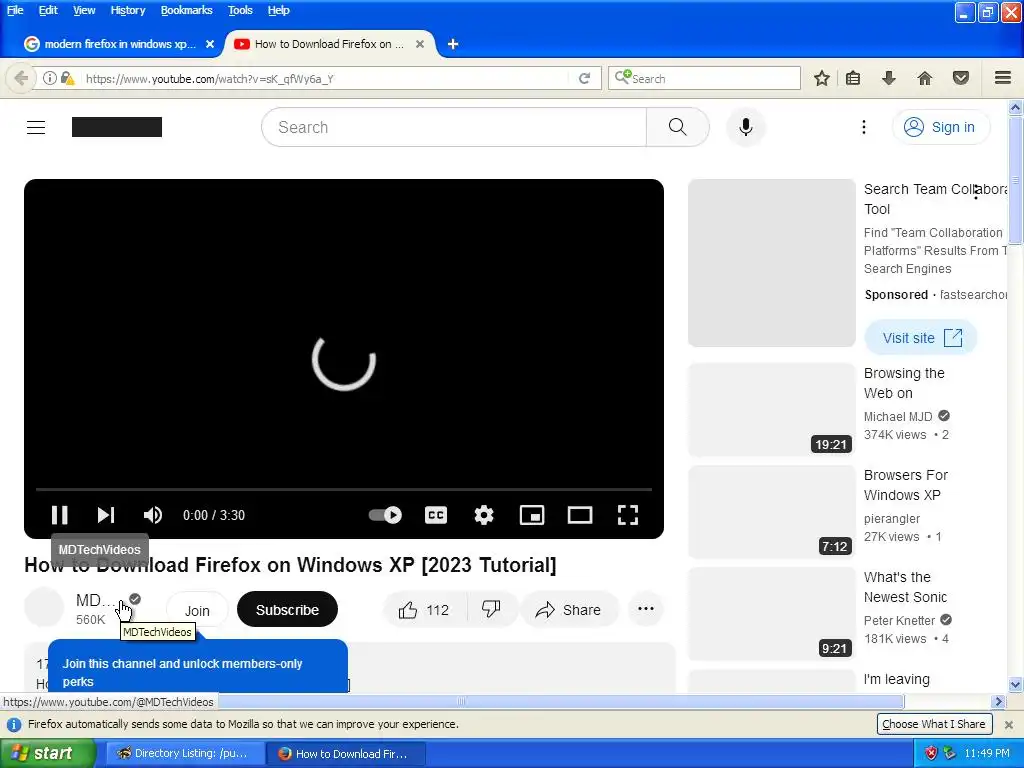Click the Join channel button
Viewport: 1024px width, 768px height.
pyautogui.click(x=197, y=611)
